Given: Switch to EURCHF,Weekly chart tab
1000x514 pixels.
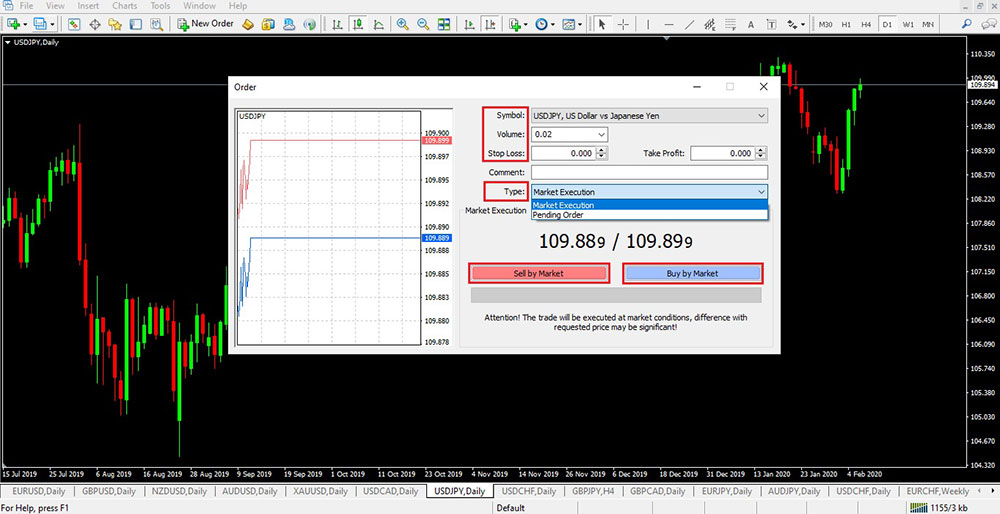Looking at the screenshot, I should 938,491.
